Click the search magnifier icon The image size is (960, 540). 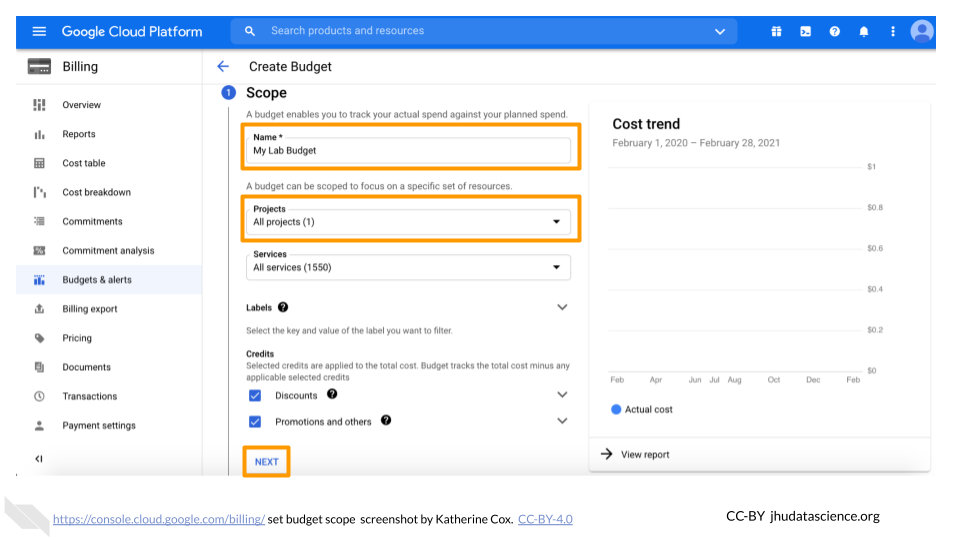(250, 31)
